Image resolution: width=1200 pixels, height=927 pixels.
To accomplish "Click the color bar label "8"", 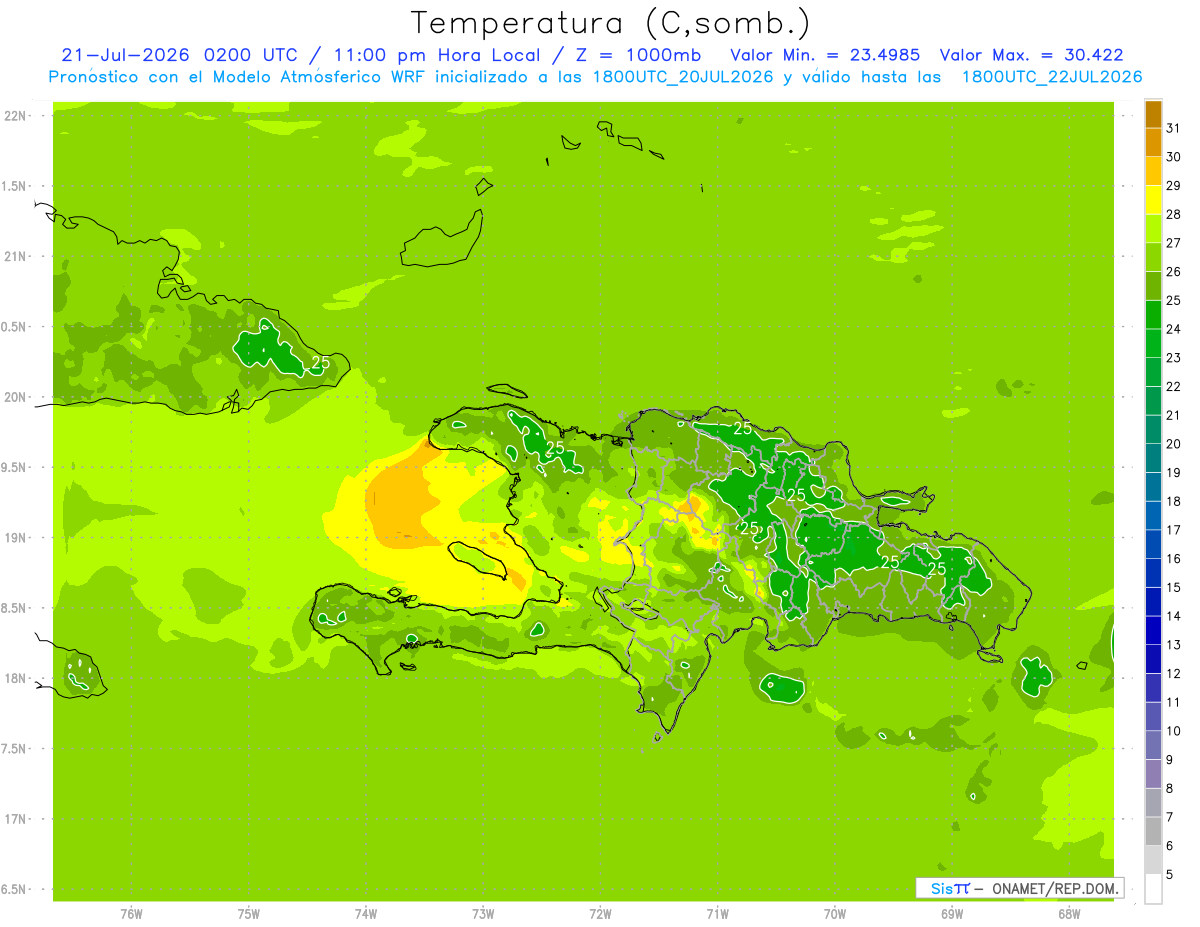I will coord(1169,789).
